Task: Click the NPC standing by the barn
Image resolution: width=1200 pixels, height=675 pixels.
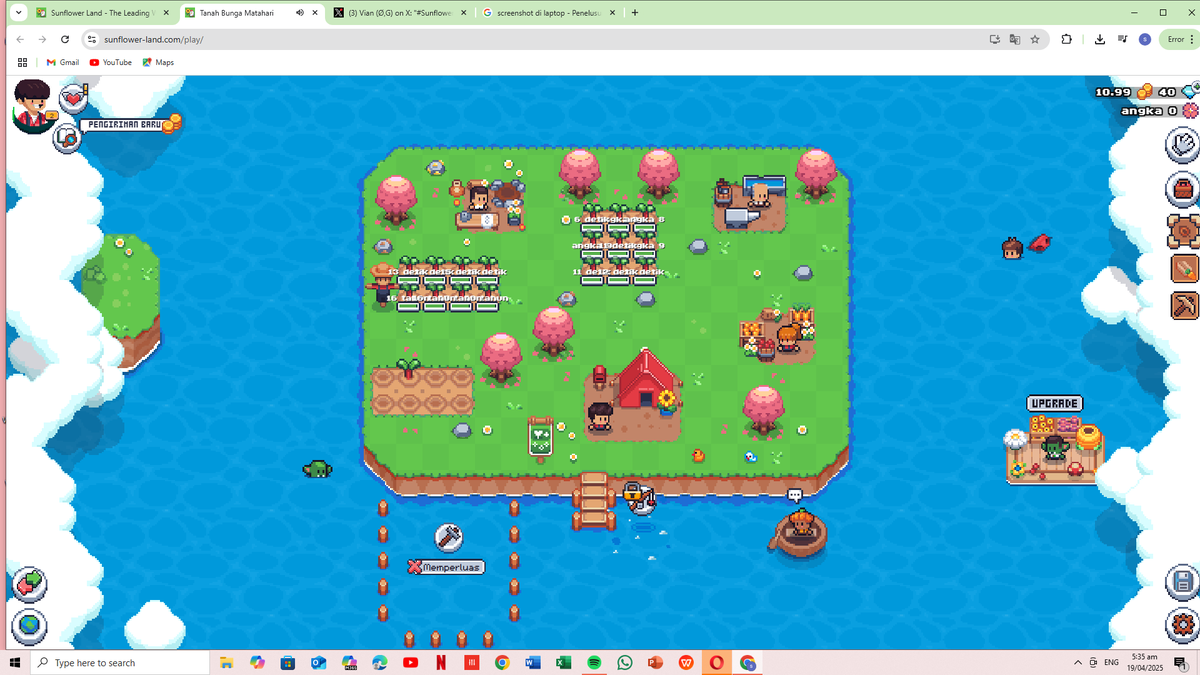Action: pos(599,416)
